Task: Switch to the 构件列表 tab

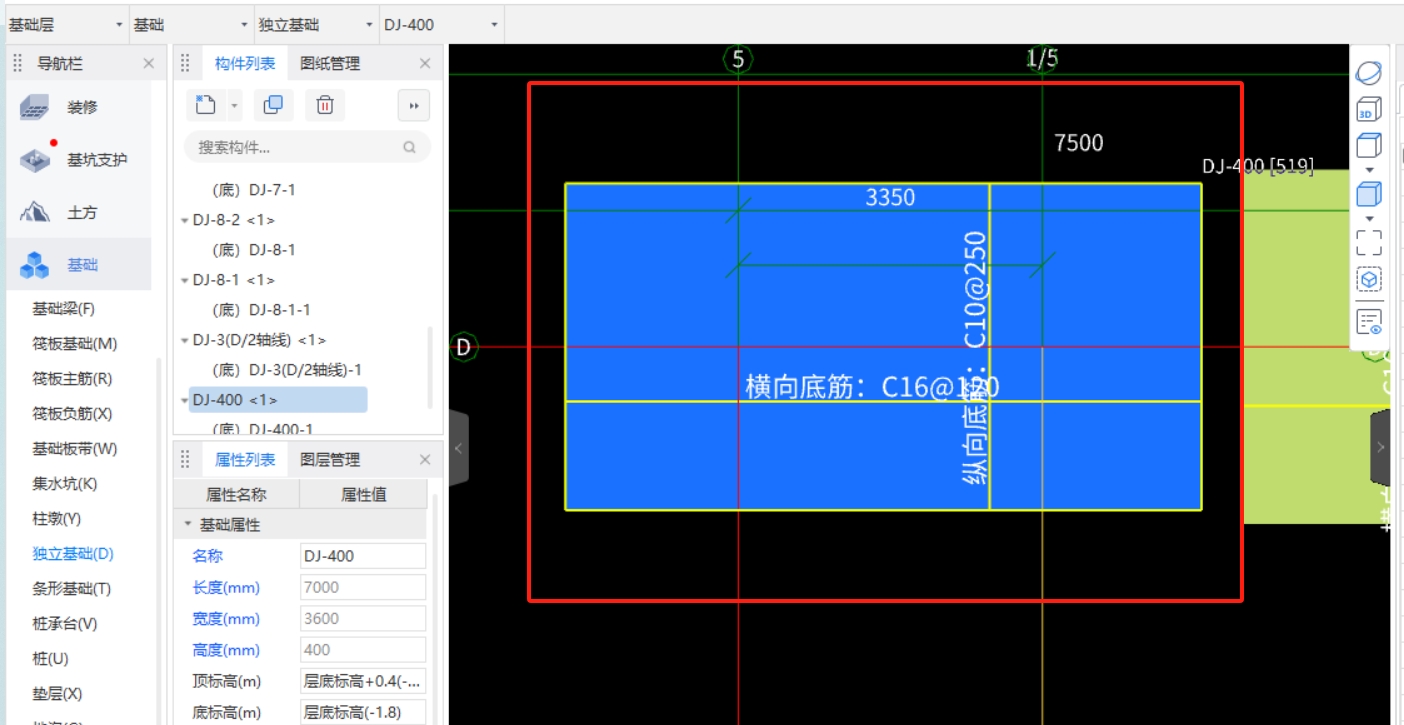Action: click(x=245, y=63)
